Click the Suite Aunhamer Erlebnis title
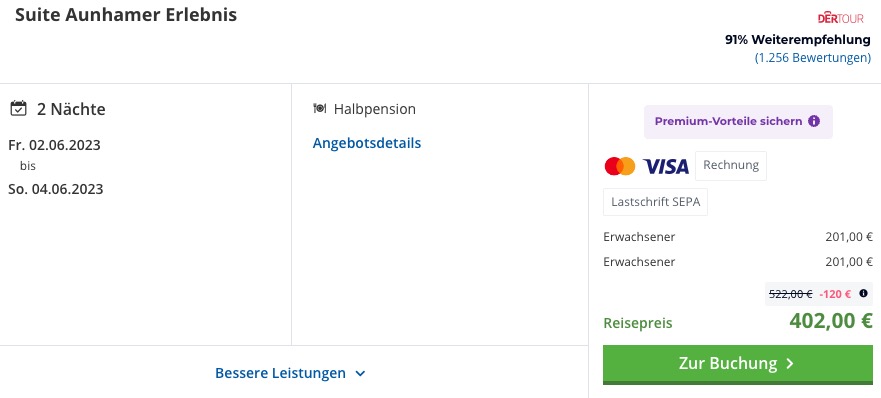Screen dimensions: 881x398 [x=126, y=15]
